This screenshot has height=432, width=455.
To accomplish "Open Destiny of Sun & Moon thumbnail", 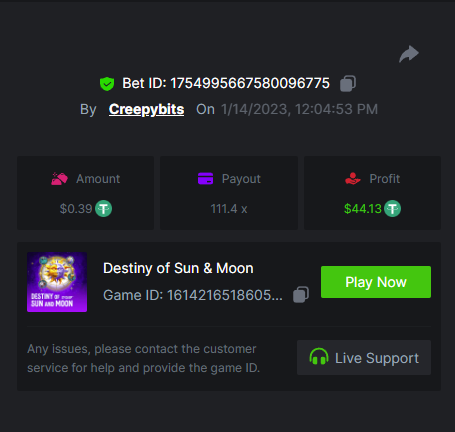I will point(57,282).
